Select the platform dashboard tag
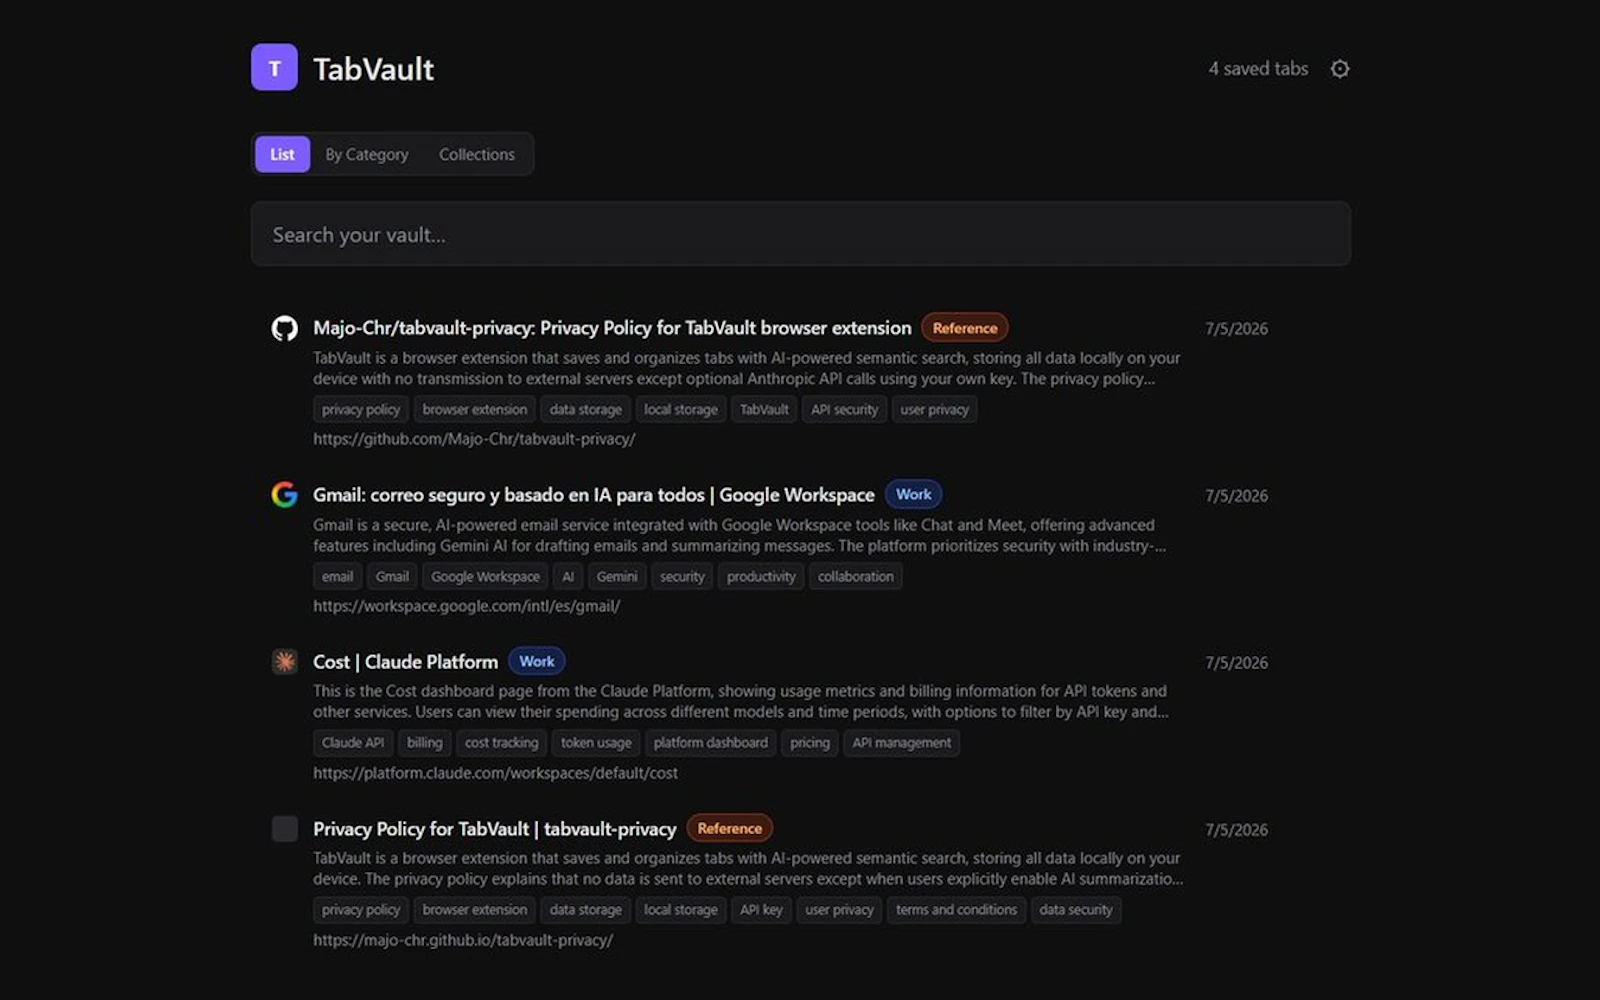The width and height of the screenshot is (1600, 1000). (x=710, y=743)
